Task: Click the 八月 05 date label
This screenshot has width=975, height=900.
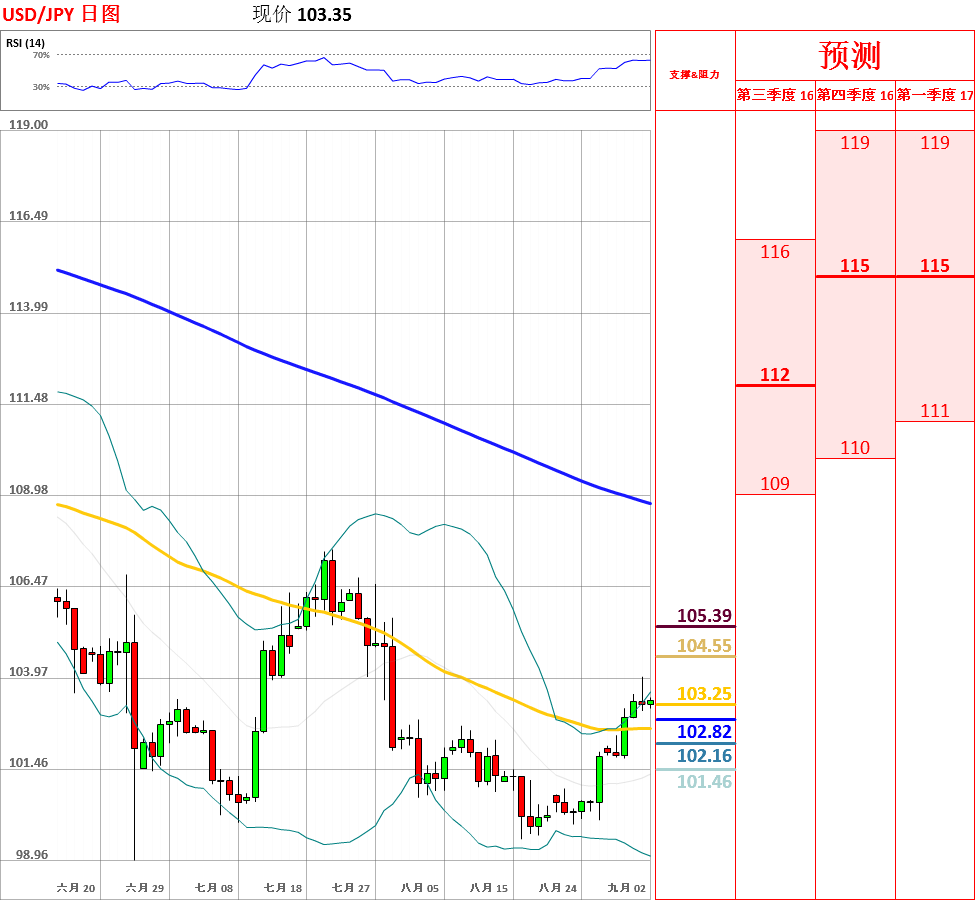Action: click(420, 888)
